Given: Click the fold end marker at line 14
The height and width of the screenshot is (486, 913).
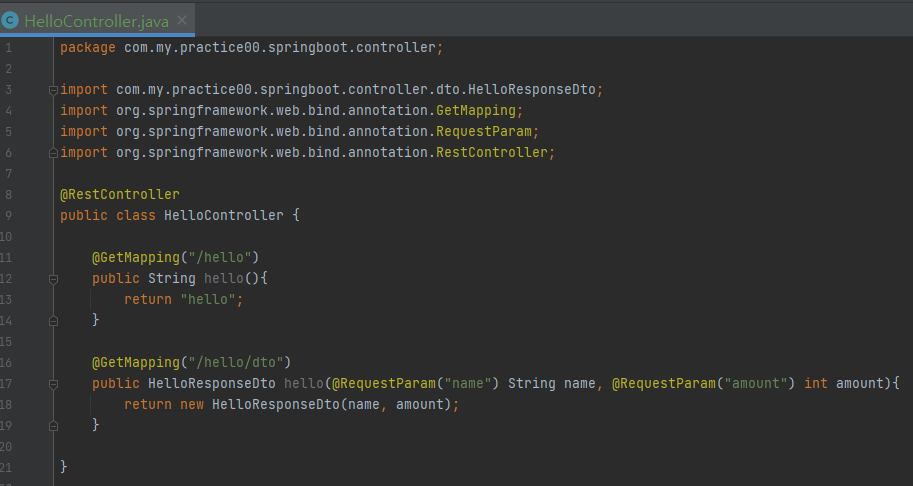Looking at the screenshot, I should point(53,321).
